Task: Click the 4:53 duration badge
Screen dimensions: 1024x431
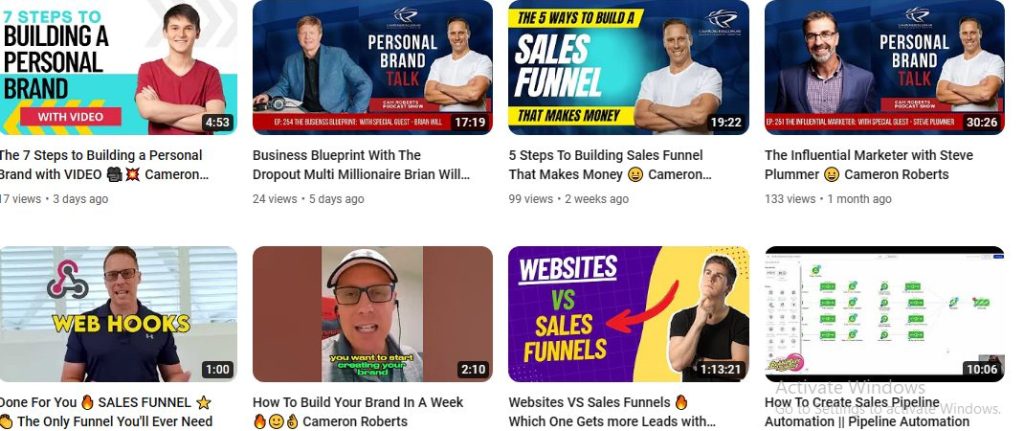Action: (x=217, y=122)
